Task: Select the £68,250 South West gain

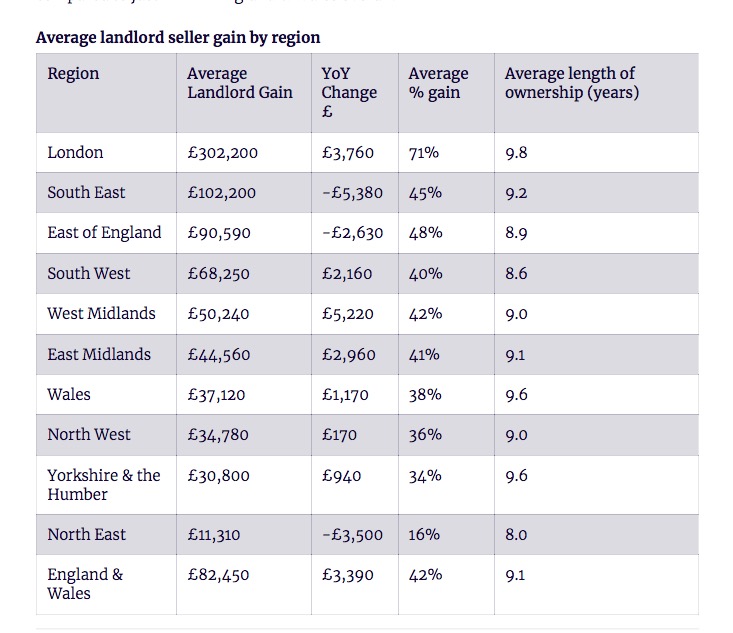Action: pyautogui.click(x=219, y=273)
